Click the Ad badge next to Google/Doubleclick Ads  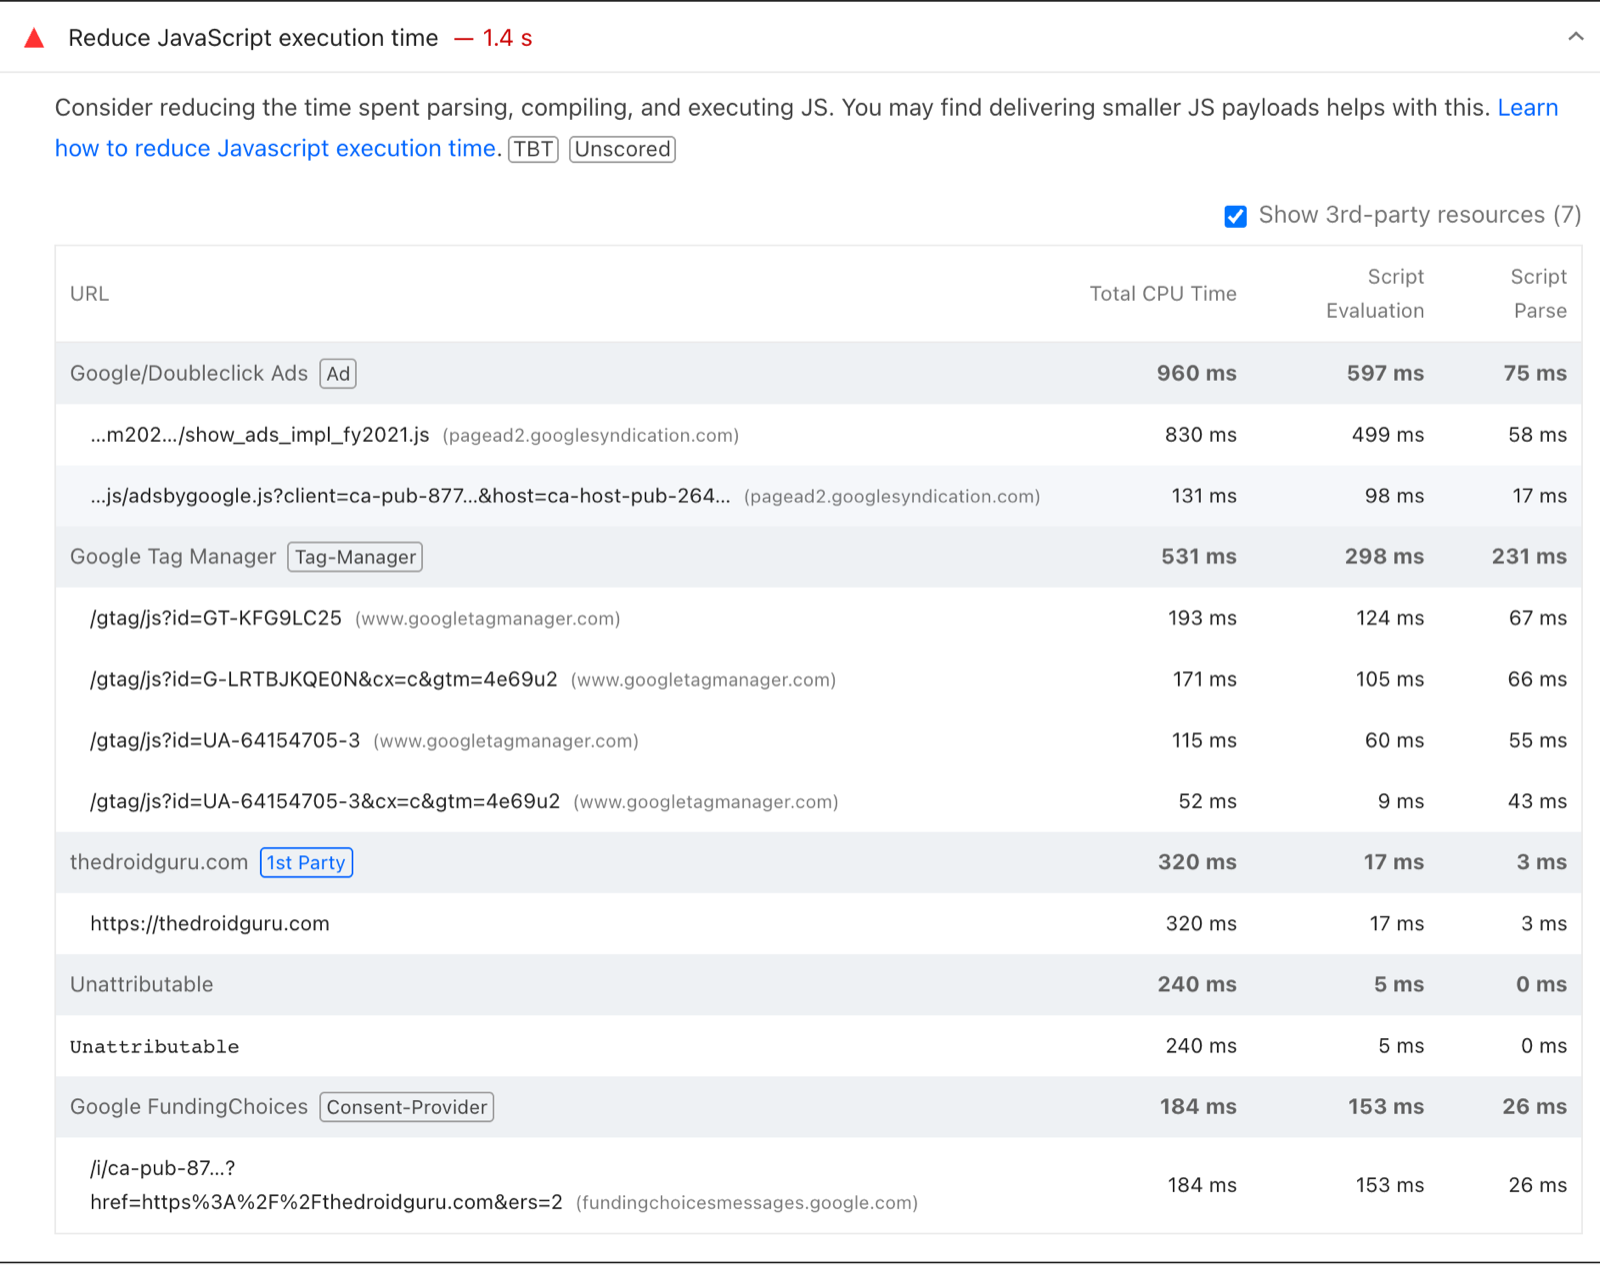point(338,374)
